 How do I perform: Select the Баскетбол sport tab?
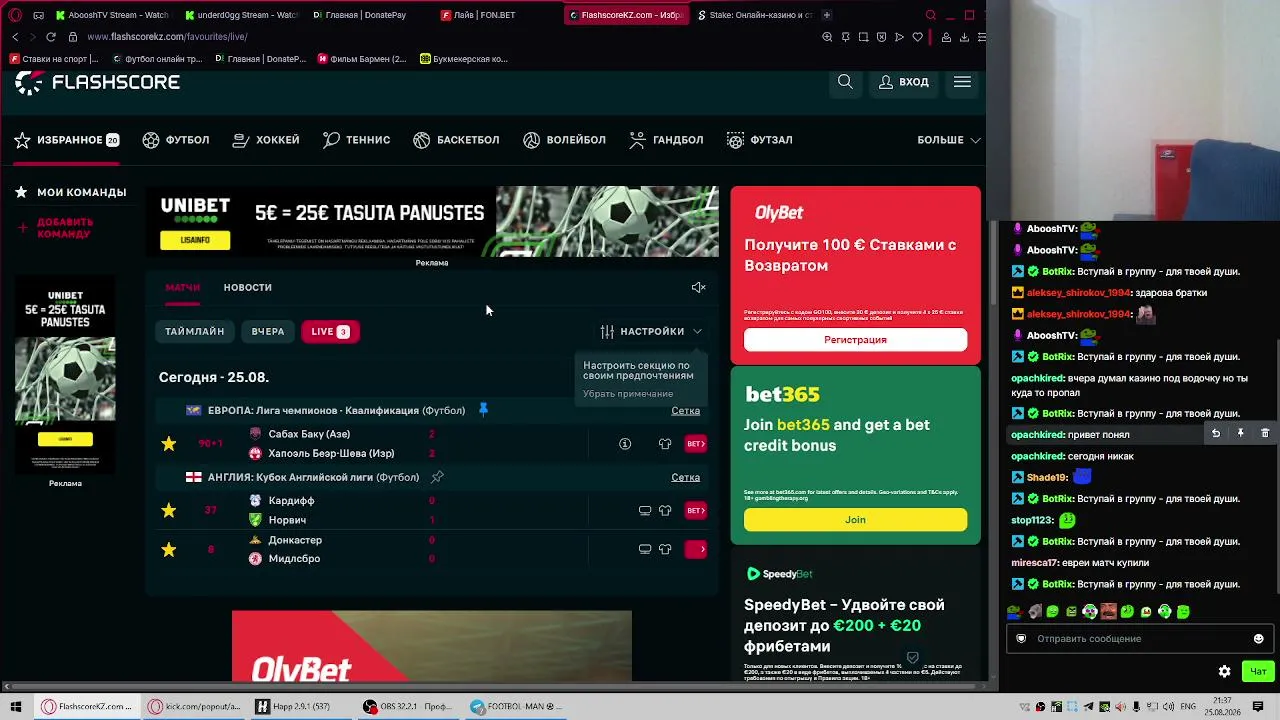(456, 140)
